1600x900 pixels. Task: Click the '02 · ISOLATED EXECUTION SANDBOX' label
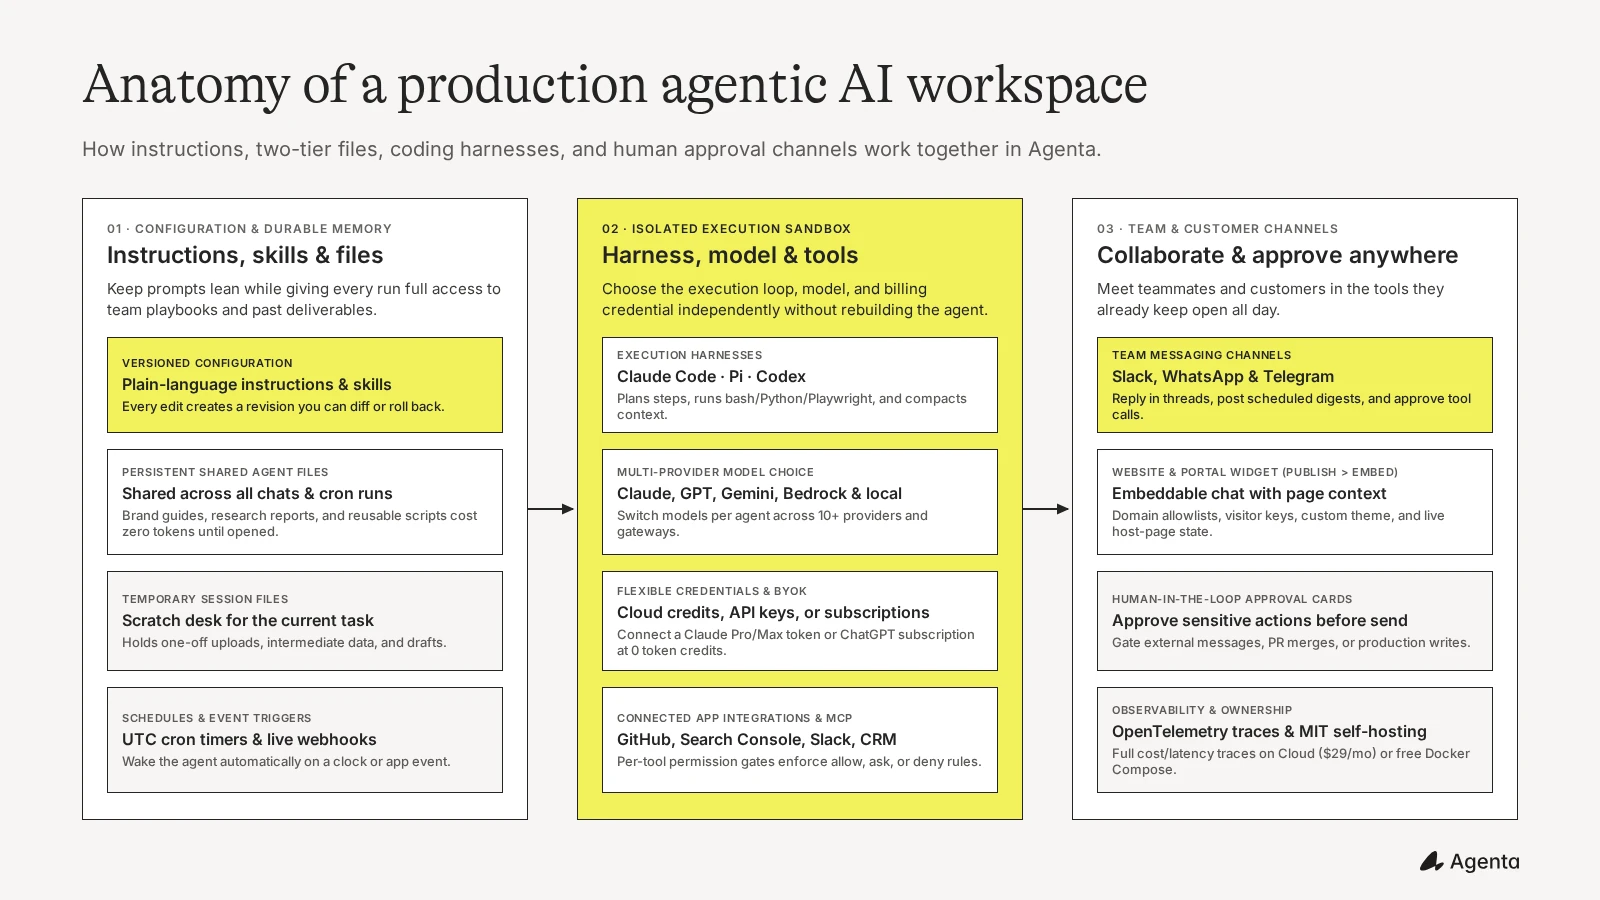(726, 229)
